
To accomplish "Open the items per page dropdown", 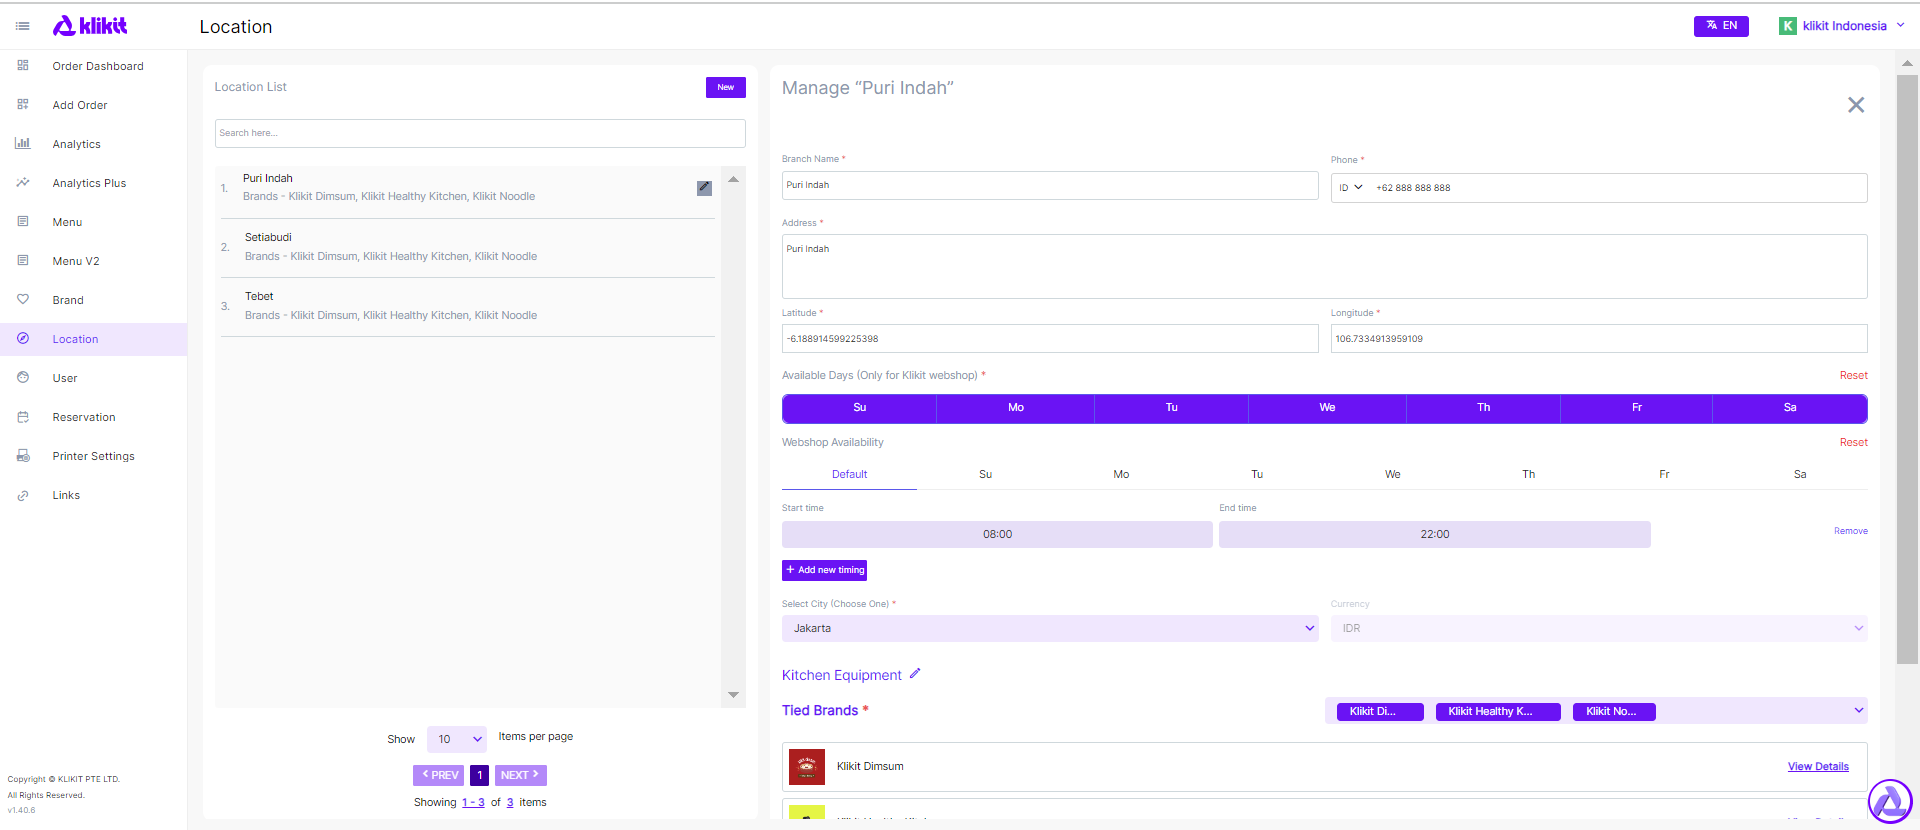I will 457,739.
